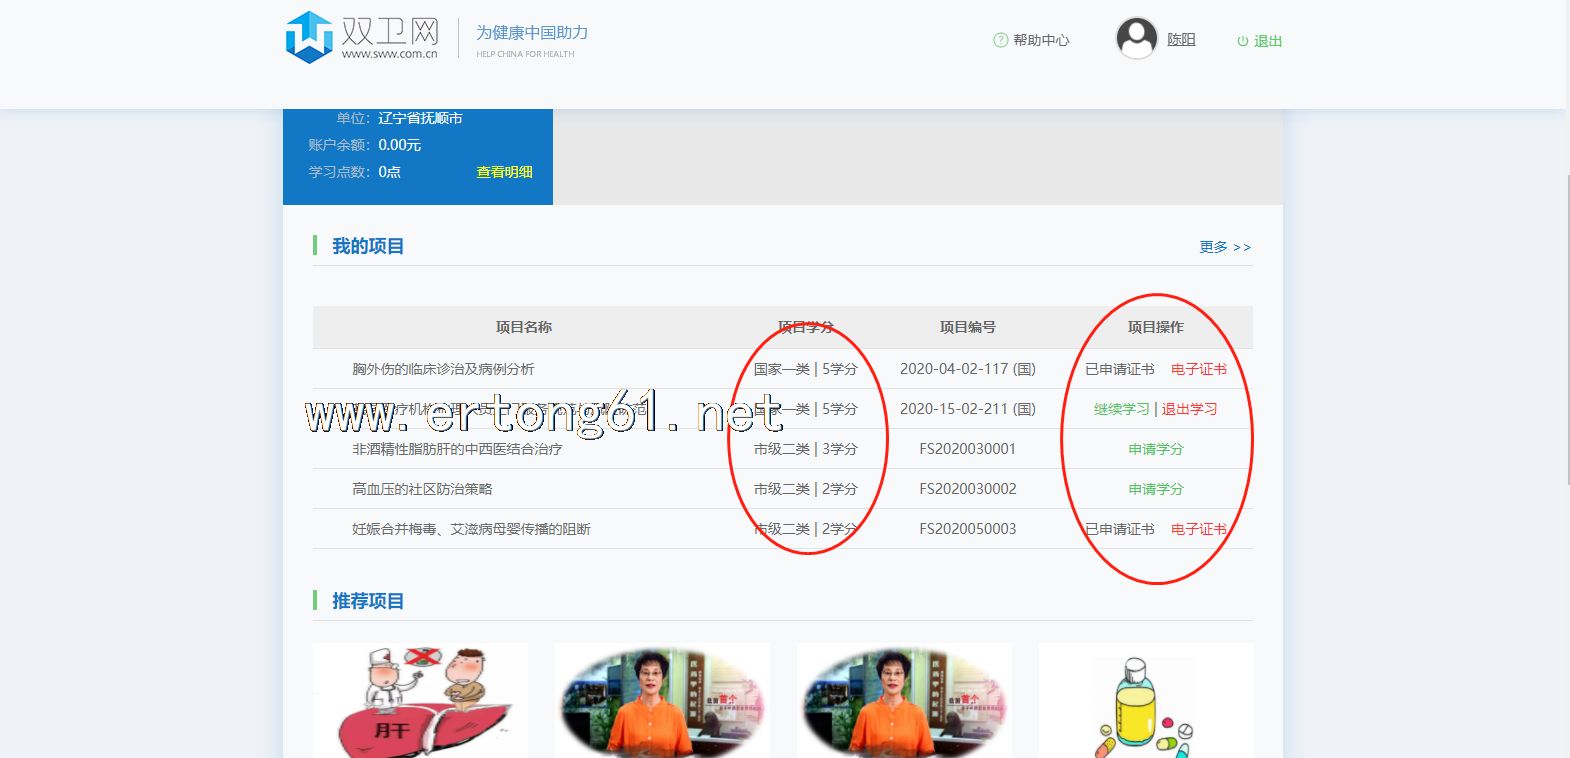Click 继续学习 to continue learning

1121,409
